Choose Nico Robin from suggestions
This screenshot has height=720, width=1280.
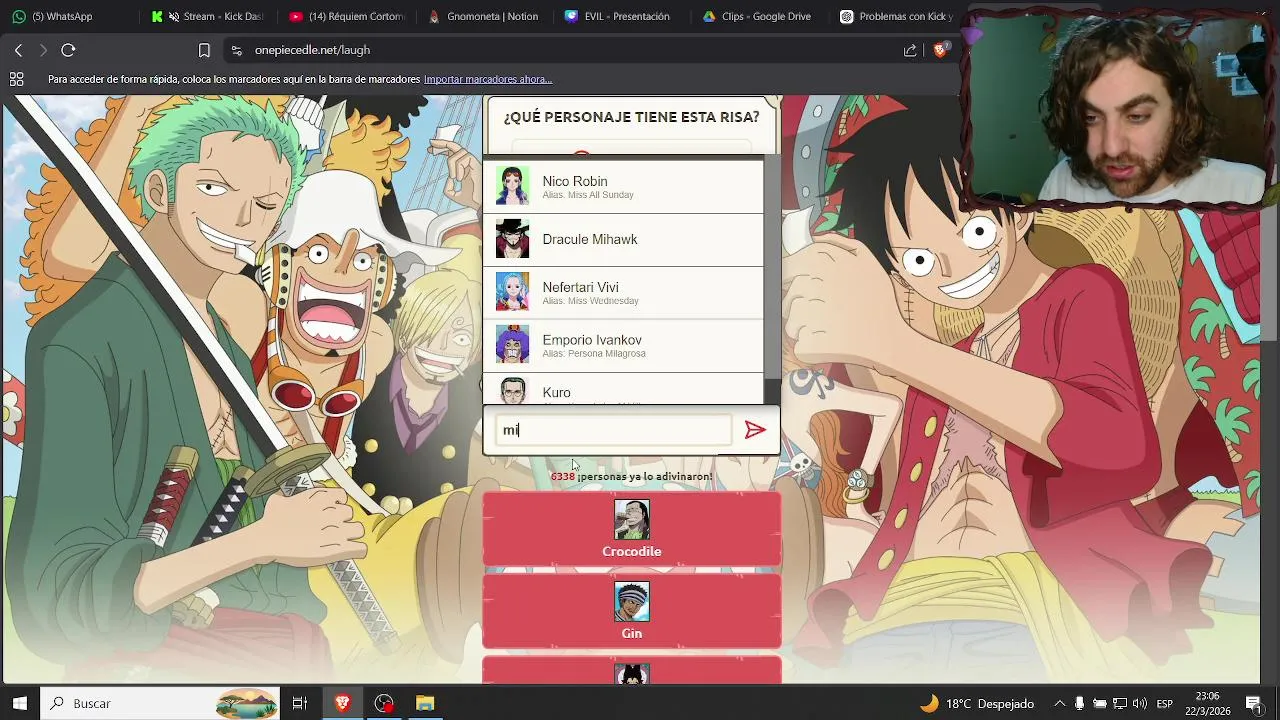623,187
